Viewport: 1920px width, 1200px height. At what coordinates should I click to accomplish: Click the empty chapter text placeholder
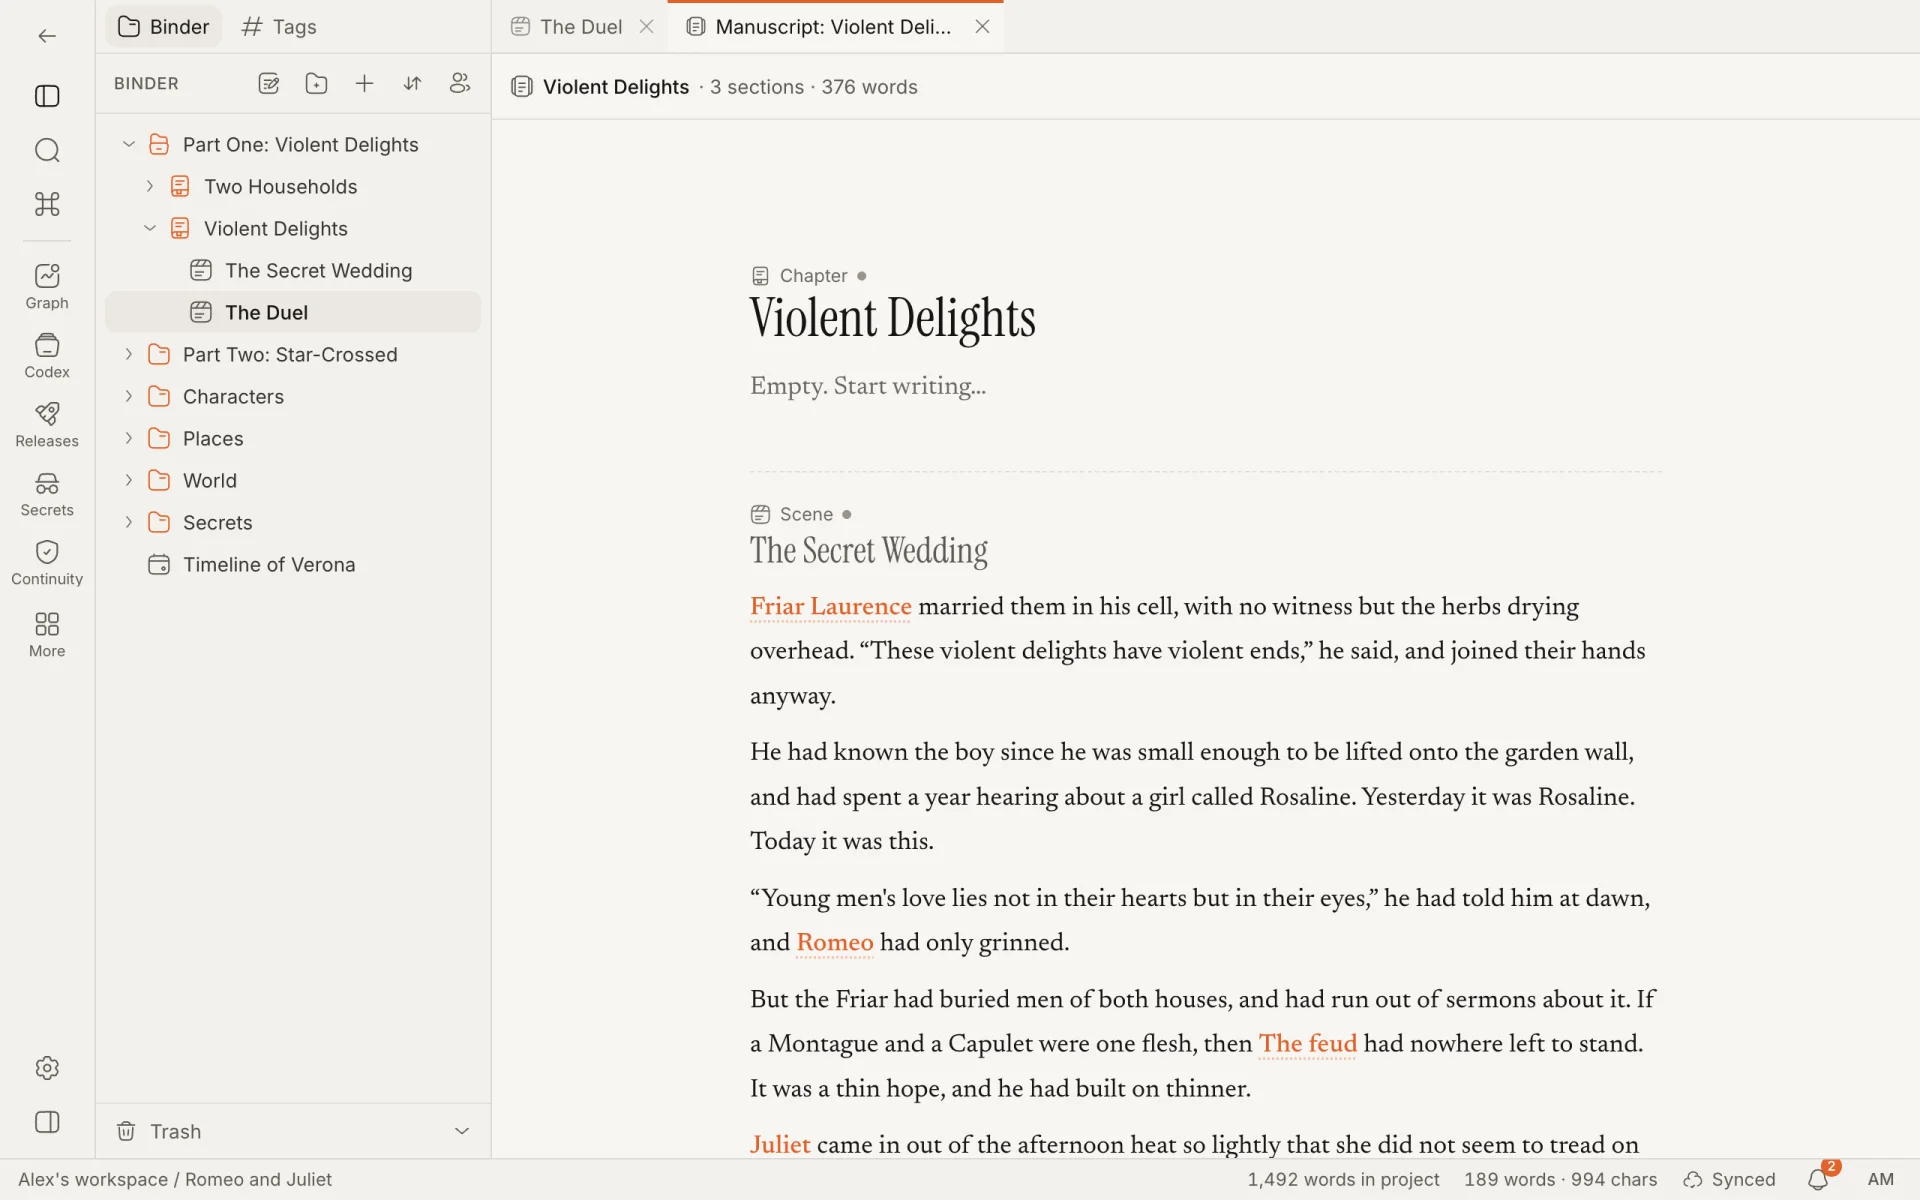[868, 387]
